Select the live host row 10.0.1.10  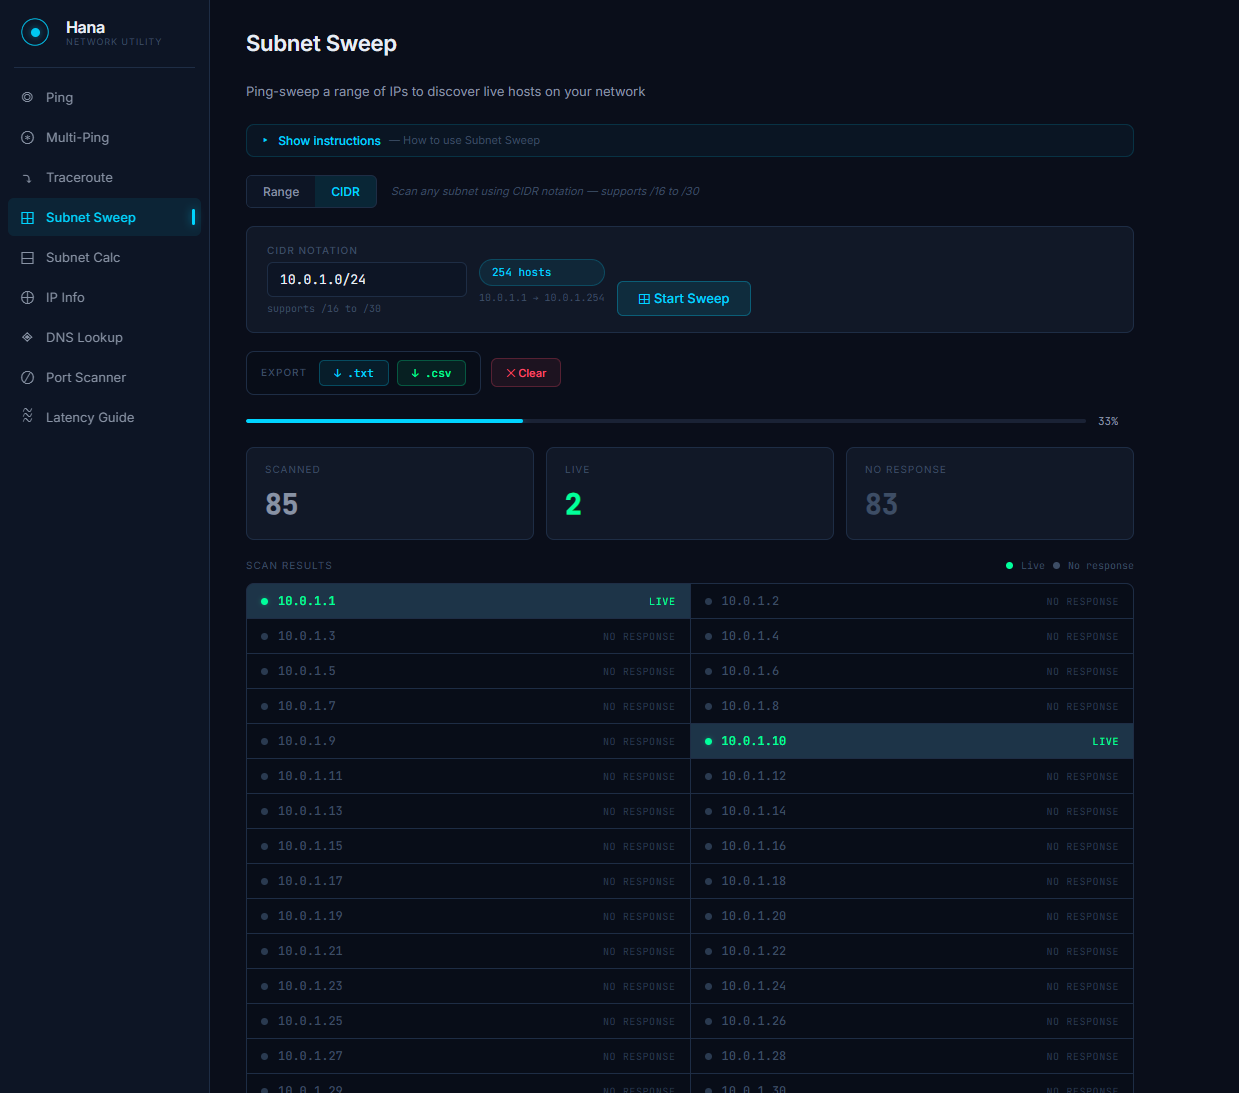pos(912,741)
